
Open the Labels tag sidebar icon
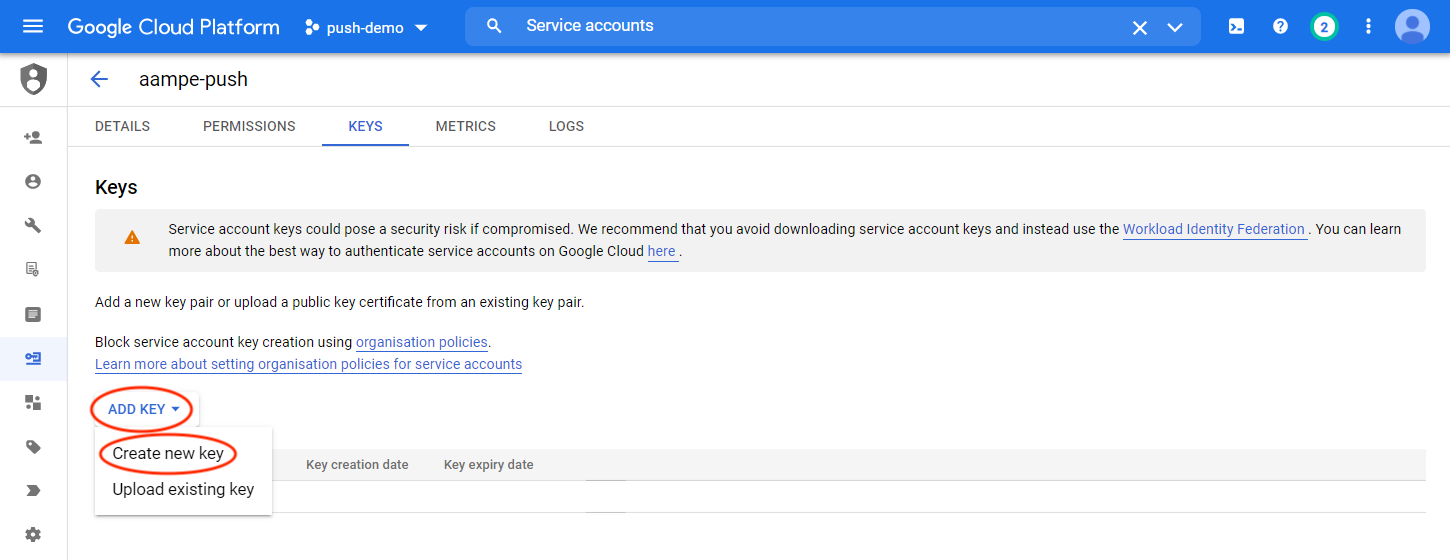(x=33, y=447)
